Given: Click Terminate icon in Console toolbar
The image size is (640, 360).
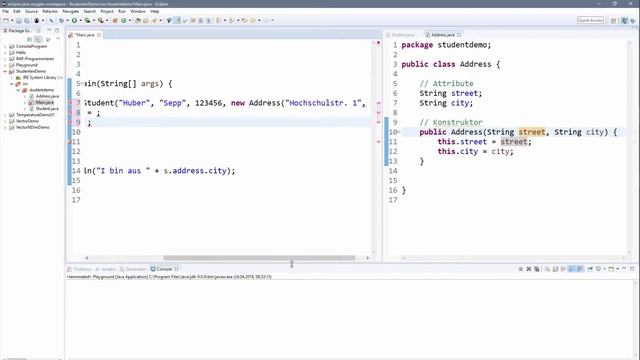Looking at the screenshot, I should click(521, 269).
